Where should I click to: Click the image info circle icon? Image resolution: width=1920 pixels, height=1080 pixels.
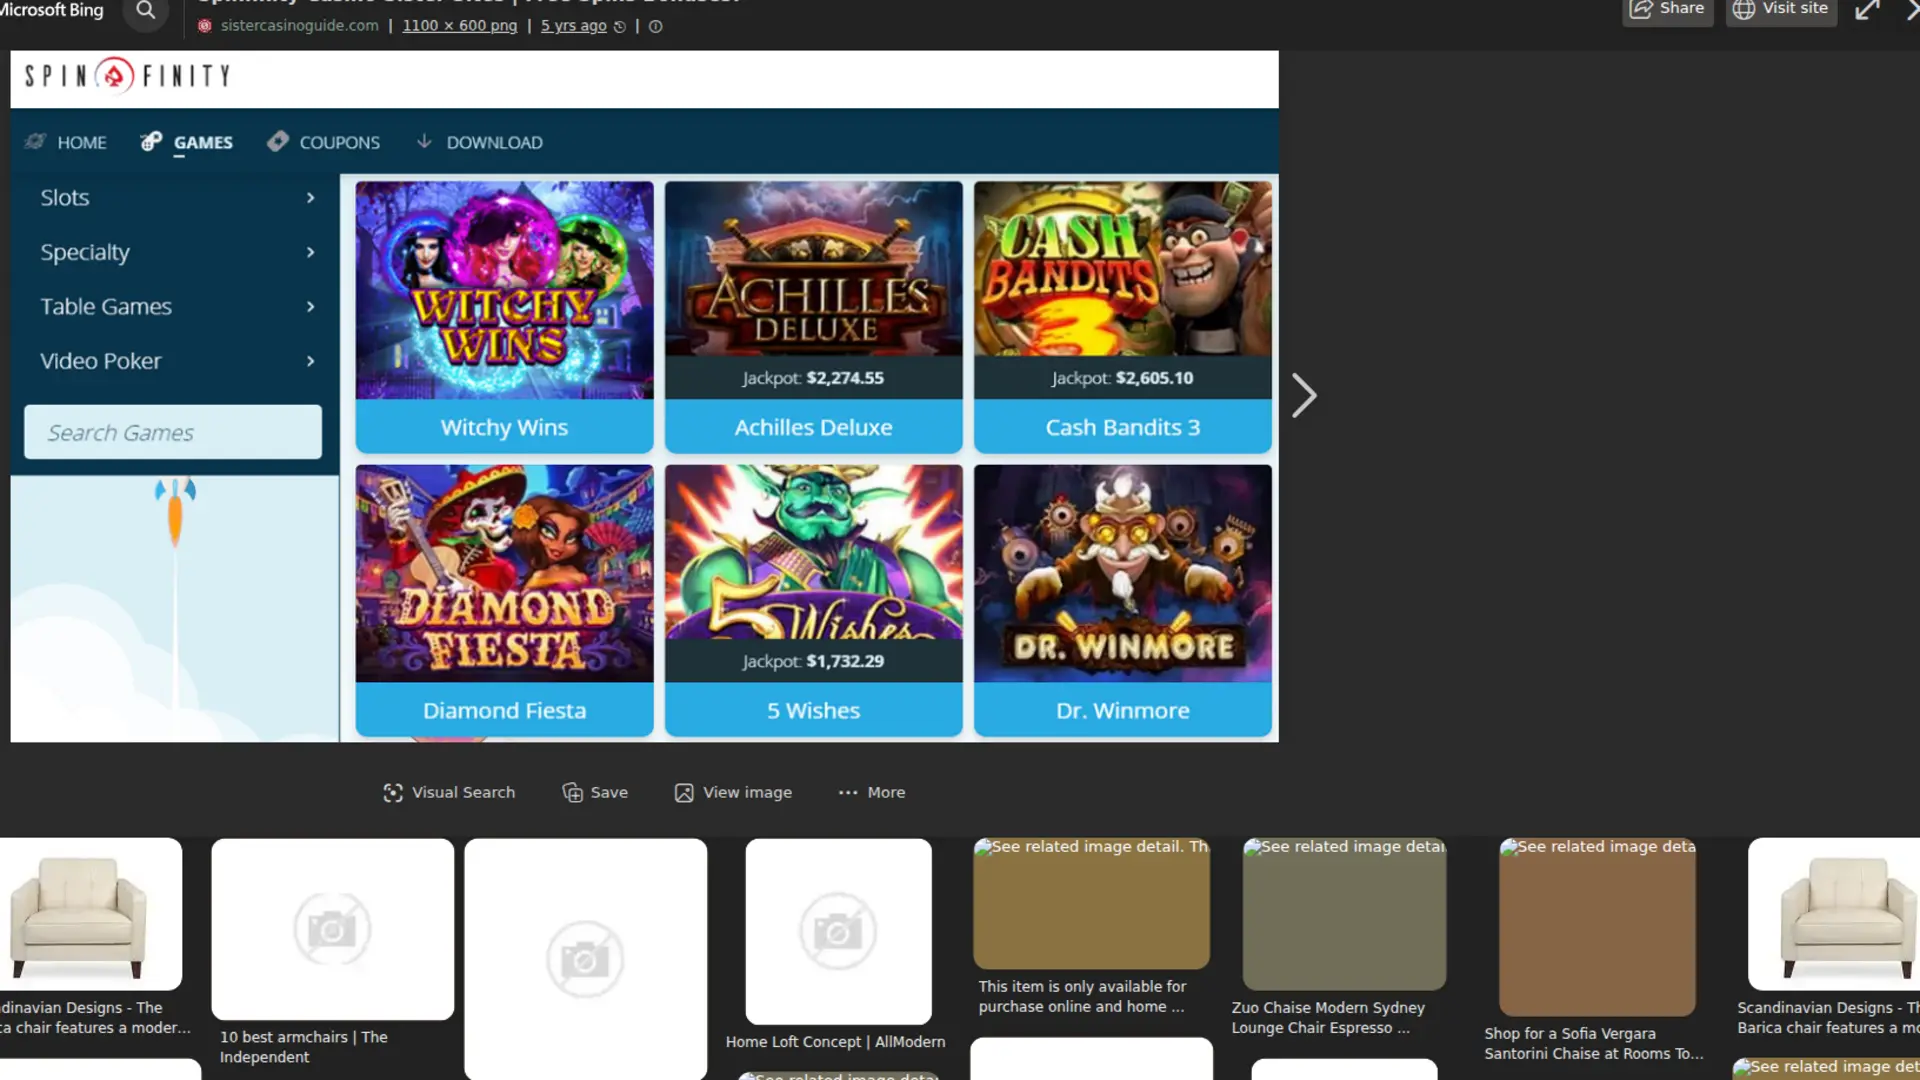(x=655, y=26)
